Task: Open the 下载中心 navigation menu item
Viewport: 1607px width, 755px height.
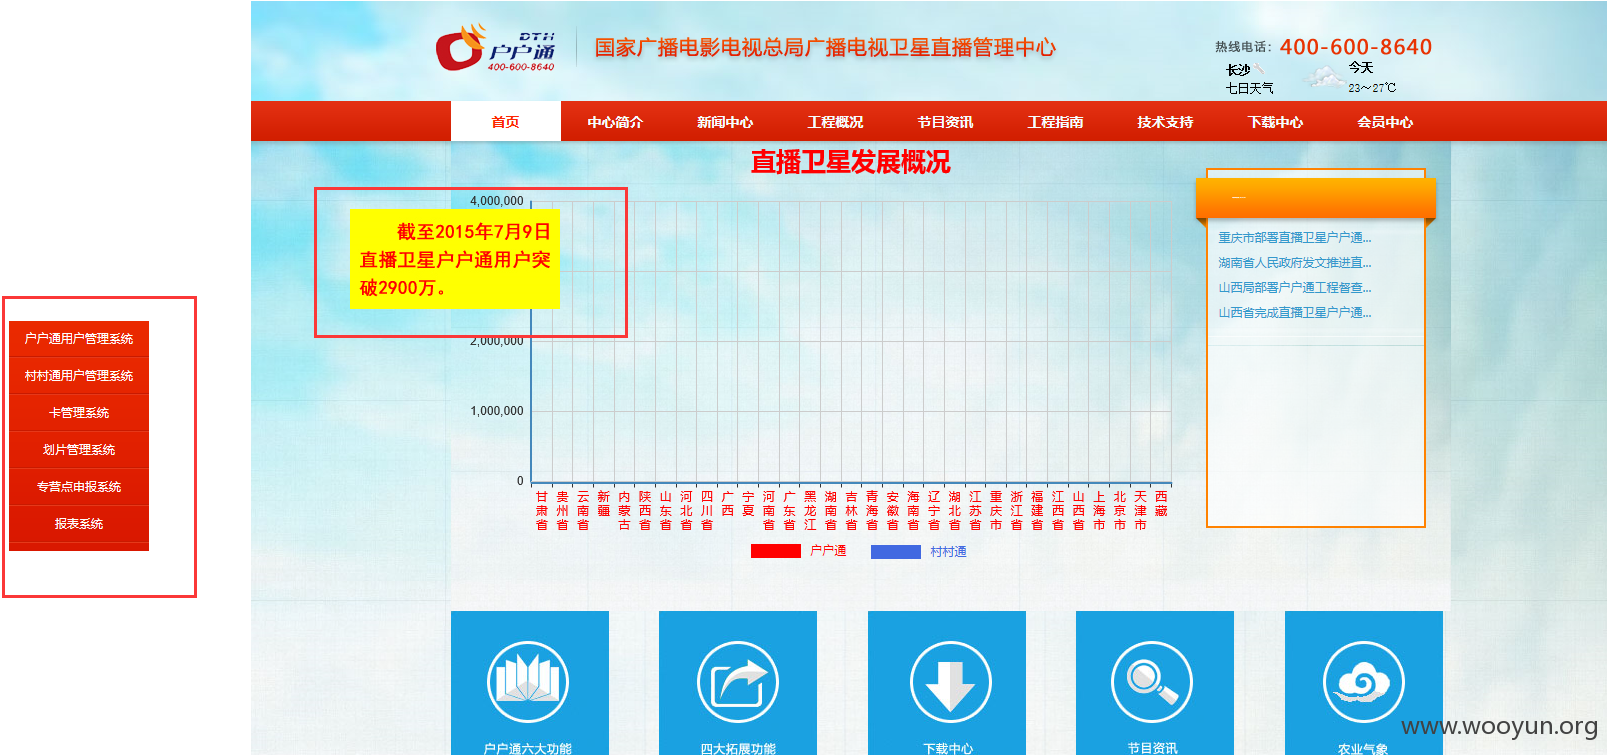Action: coord(1275,122)
